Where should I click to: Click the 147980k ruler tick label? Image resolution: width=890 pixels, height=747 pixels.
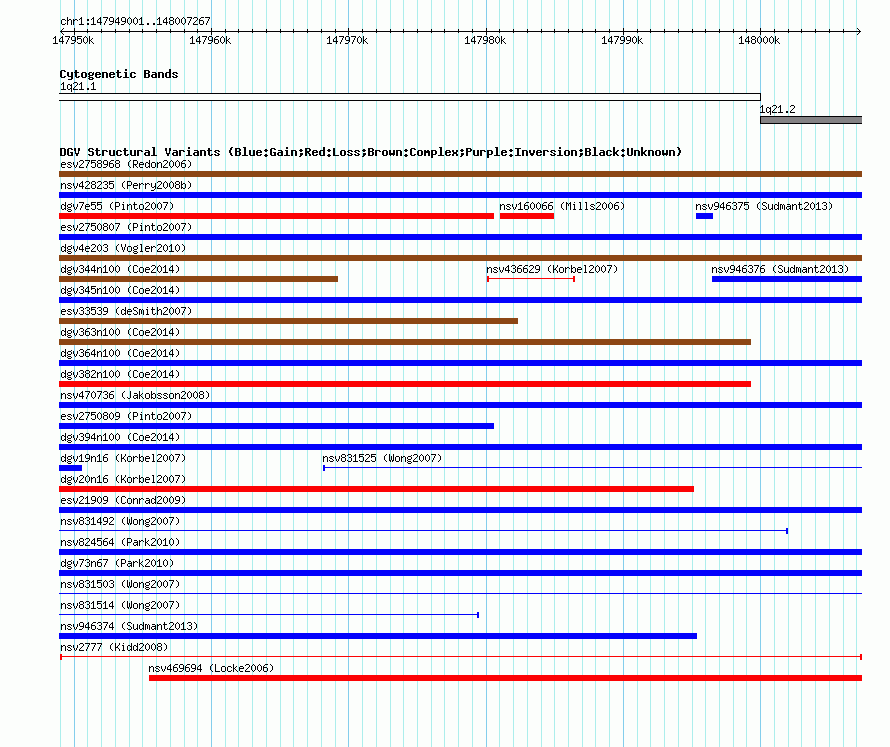pyautogui.click(x=485, y=41)
